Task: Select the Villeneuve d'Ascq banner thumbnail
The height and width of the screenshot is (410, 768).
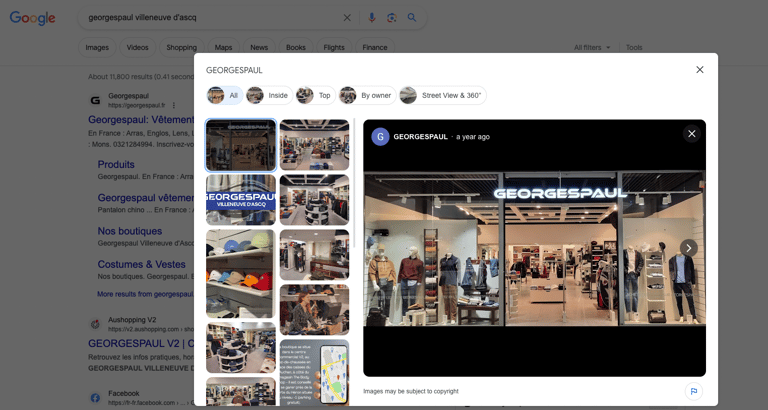Action: pyautogui.click(x=240, y=200)
